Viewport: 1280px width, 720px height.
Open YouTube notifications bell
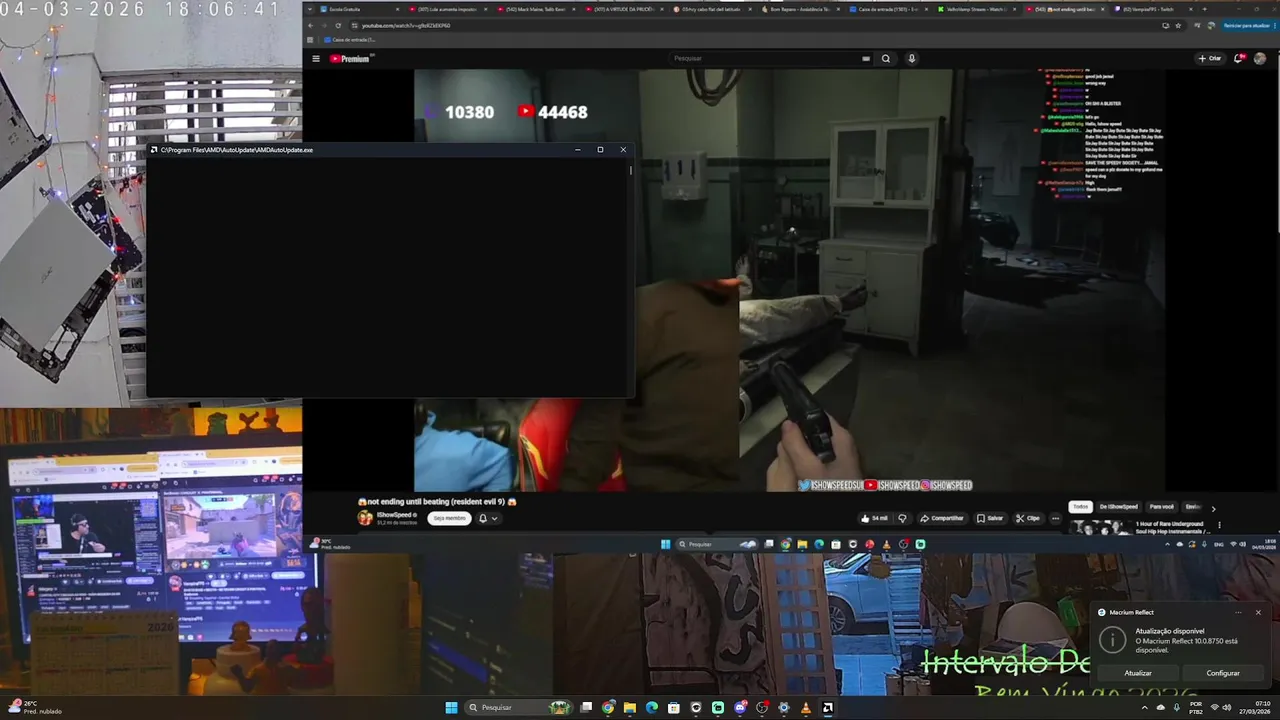click(x=1240, y=58)
